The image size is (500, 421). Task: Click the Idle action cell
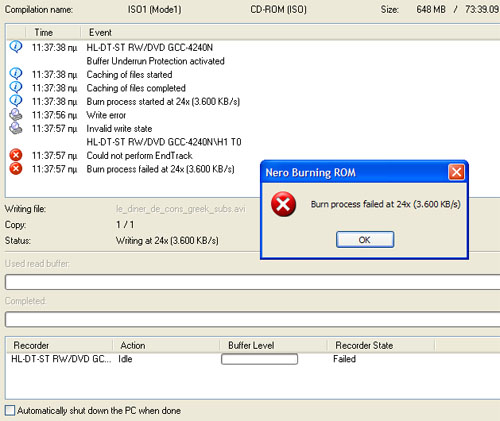(125, 359)
